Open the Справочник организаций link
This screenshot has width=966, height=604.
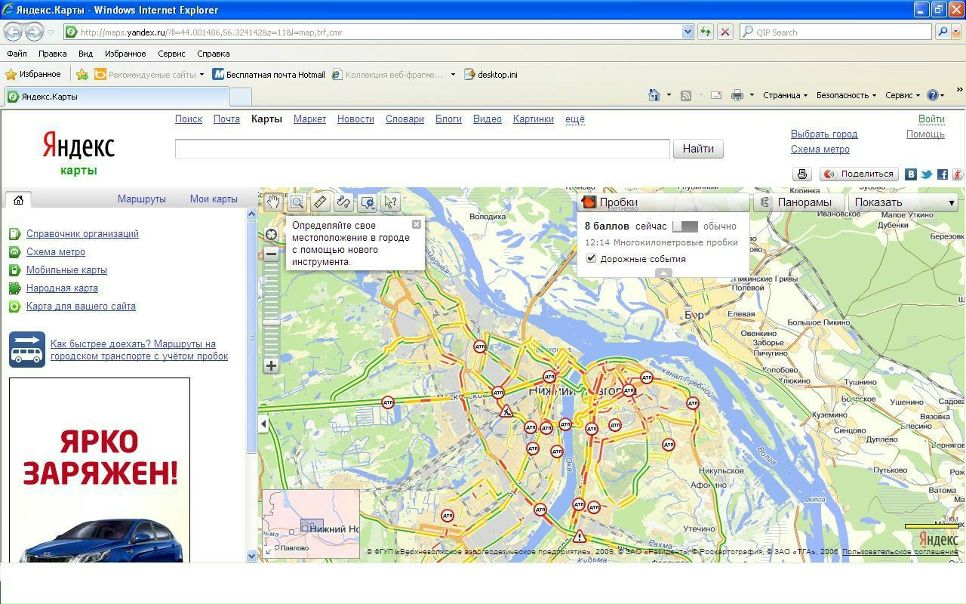(82, 234)
